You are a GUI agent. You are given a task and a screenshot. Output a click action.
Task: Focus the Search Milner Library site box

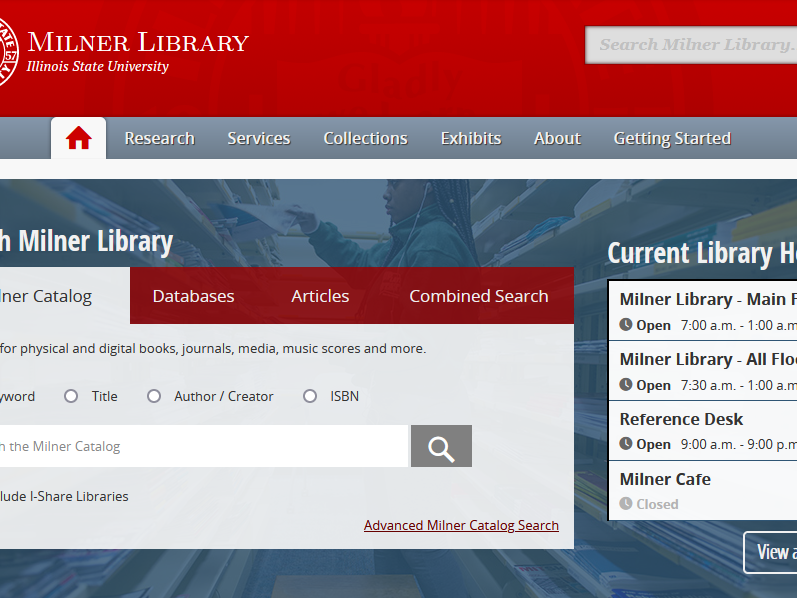pos(691,45)
